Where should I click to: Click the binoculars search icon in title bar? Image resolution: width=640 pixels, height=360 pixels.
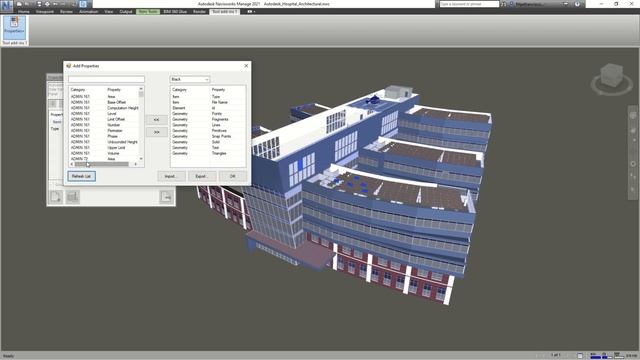pyautogui.click(x=504, y=4)
